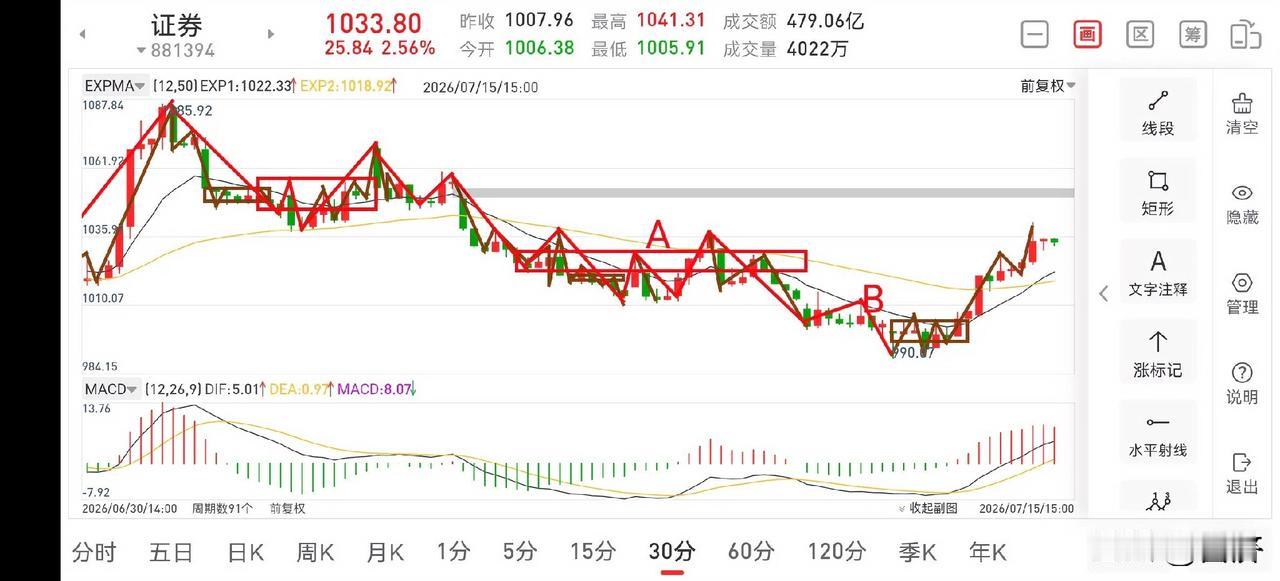This screenshot has width=1280, height=581.
Task: Switch to the 五日 tab
Action: point(171,551)
